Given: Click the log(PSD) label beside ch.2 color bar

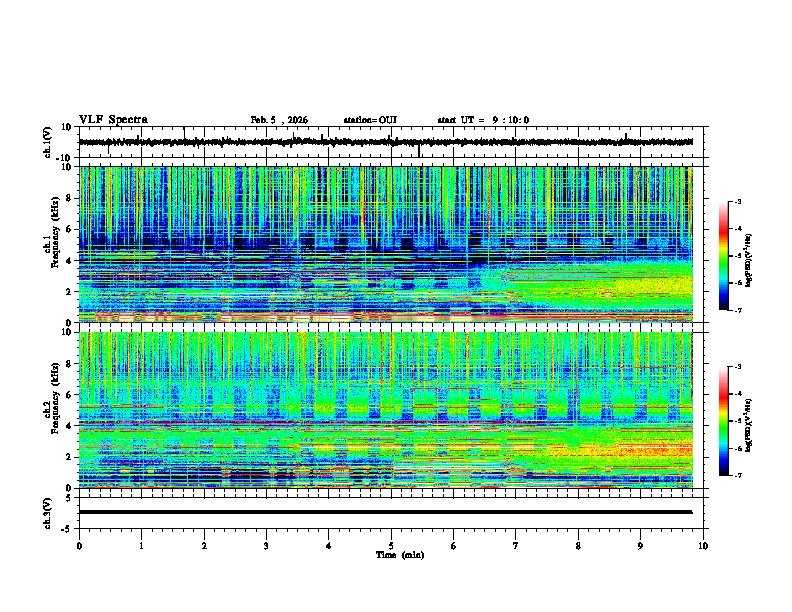Looking at the screenshot, I should (749, 425).
